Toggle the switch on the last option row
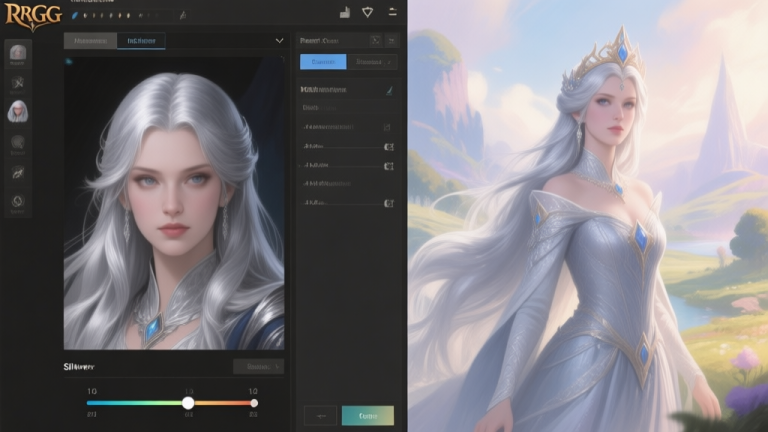 pyautogui.click(x=388, y=203)
